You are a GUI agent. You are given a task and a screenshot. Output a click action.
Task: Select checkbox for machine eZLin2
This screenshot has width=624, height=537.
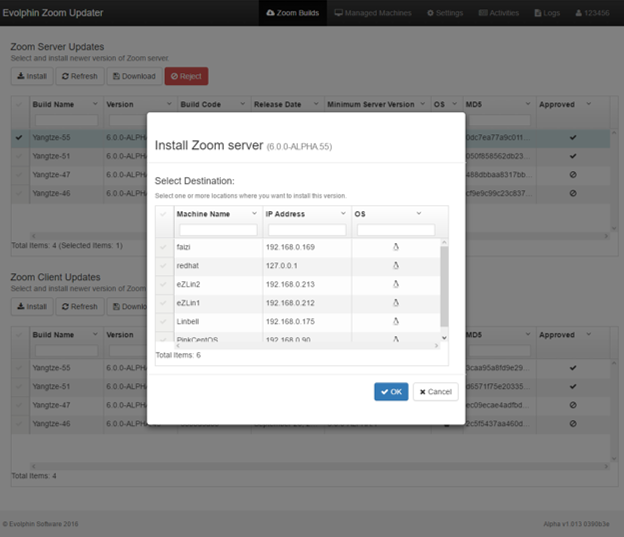coord(163,284)
